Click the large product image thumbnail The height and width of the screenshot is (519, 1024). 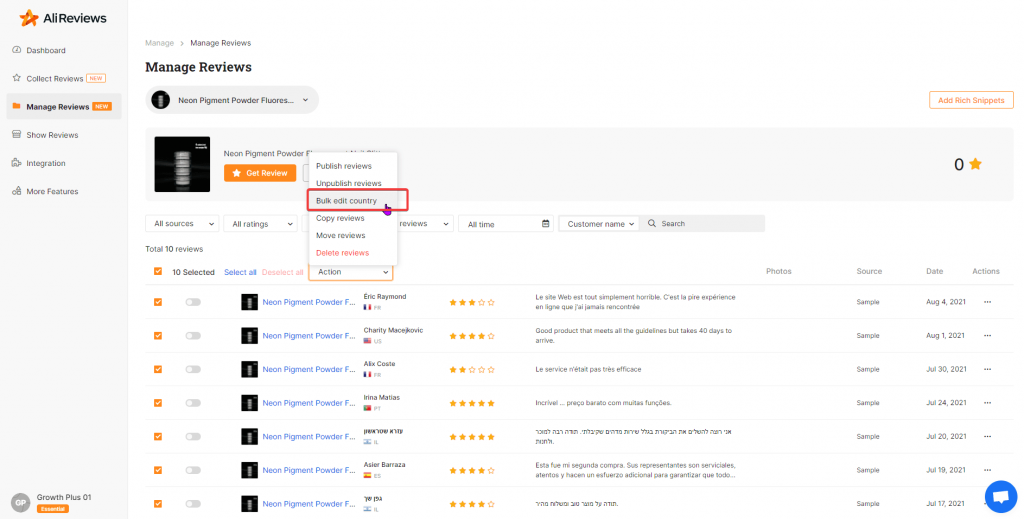tap(182, 164)
